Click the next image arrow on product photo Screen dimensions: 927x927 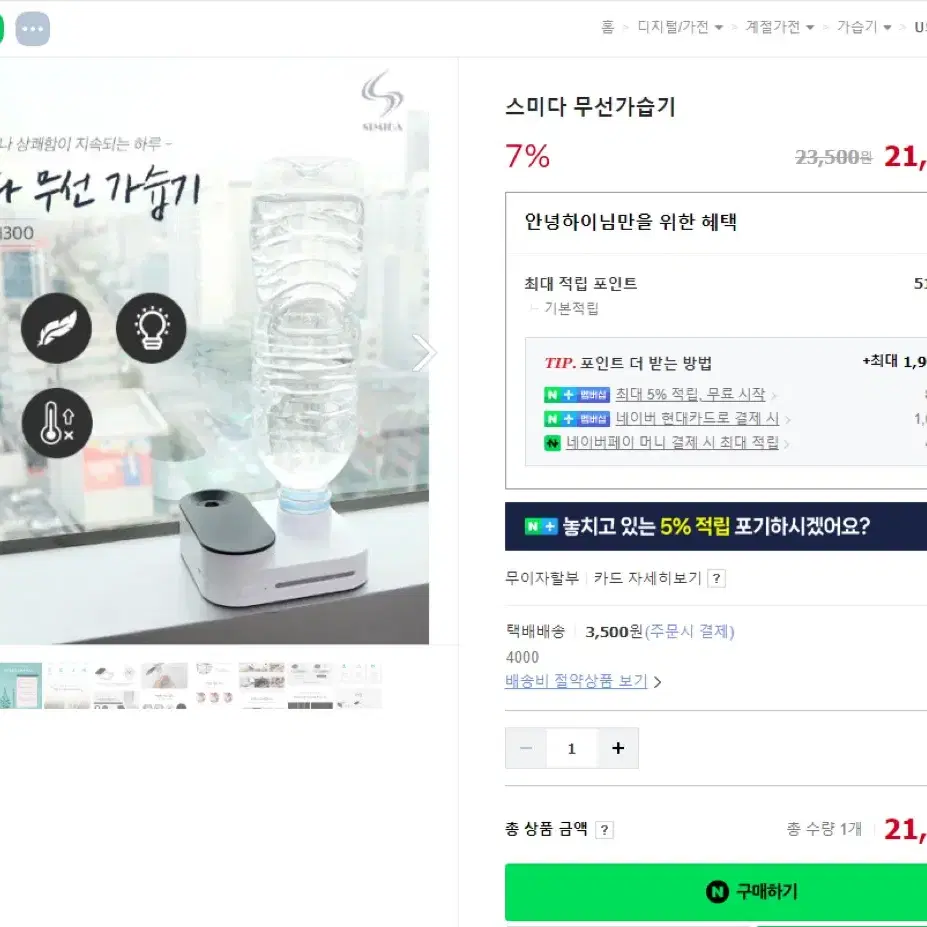(x=424, y=353)
